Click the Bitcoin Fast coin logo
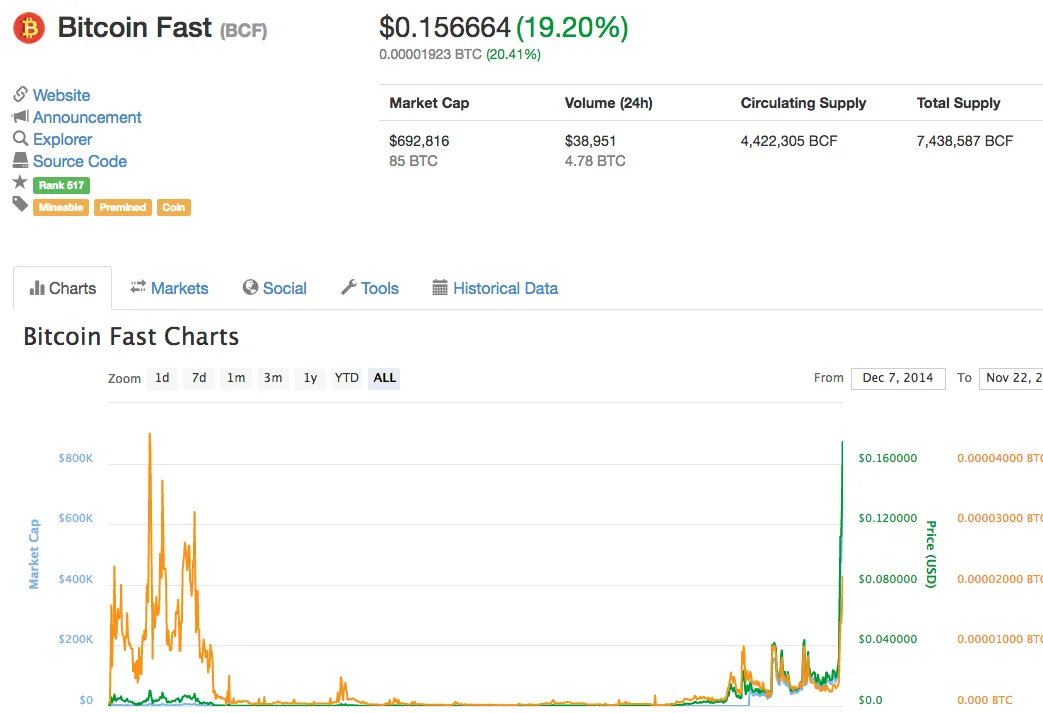 (29, 28)
